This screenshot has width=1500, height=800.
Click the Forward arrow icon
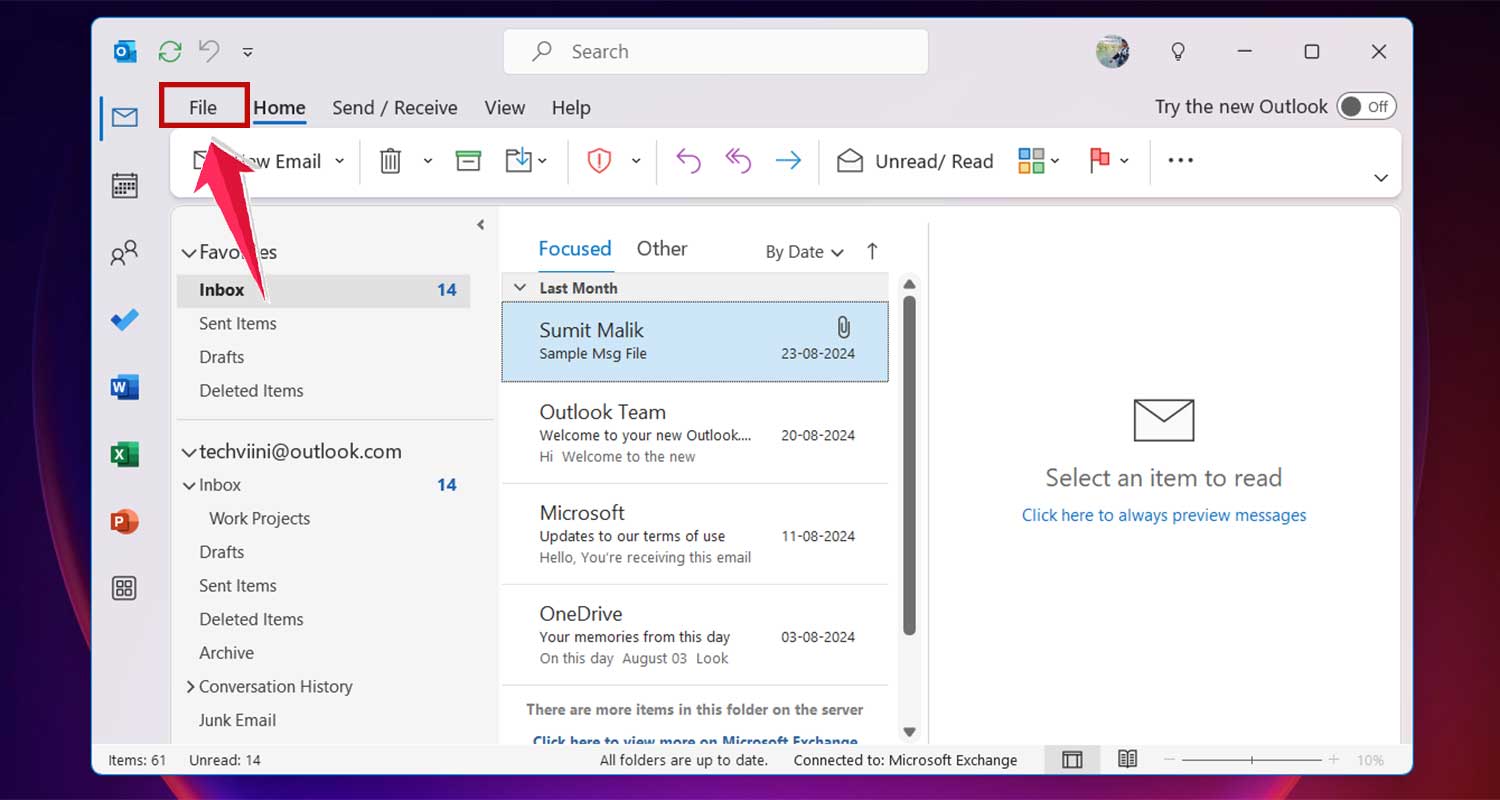coord(788,160)
